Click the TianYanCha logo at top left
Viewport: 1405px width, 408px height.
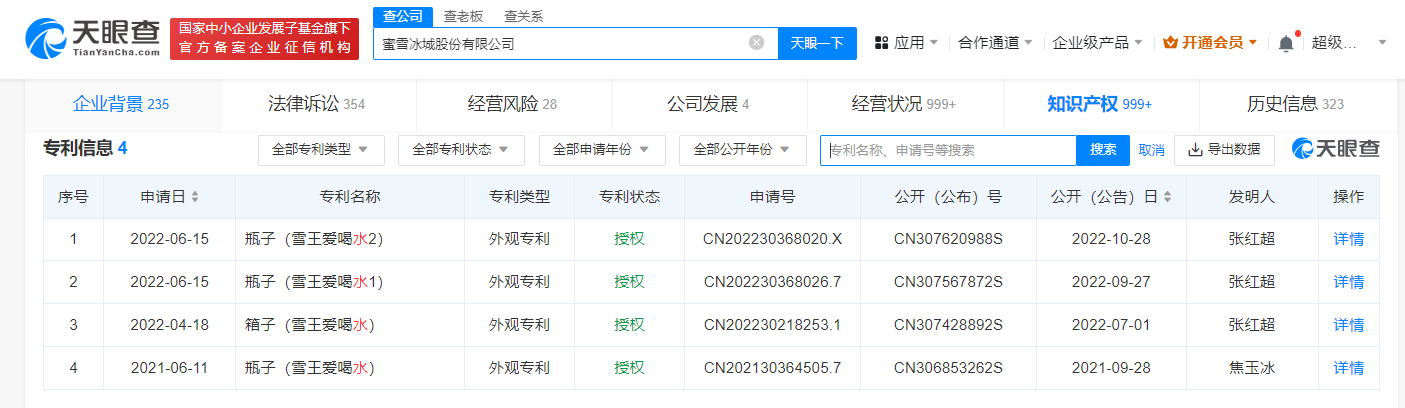[x=92, y=38]
